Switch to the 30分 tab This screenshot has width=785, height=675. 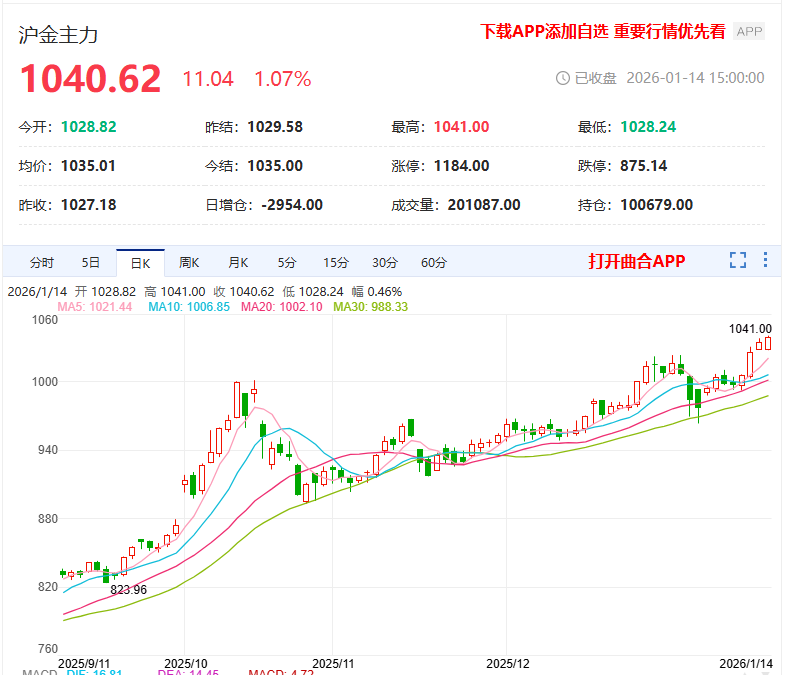pos(385,262)
